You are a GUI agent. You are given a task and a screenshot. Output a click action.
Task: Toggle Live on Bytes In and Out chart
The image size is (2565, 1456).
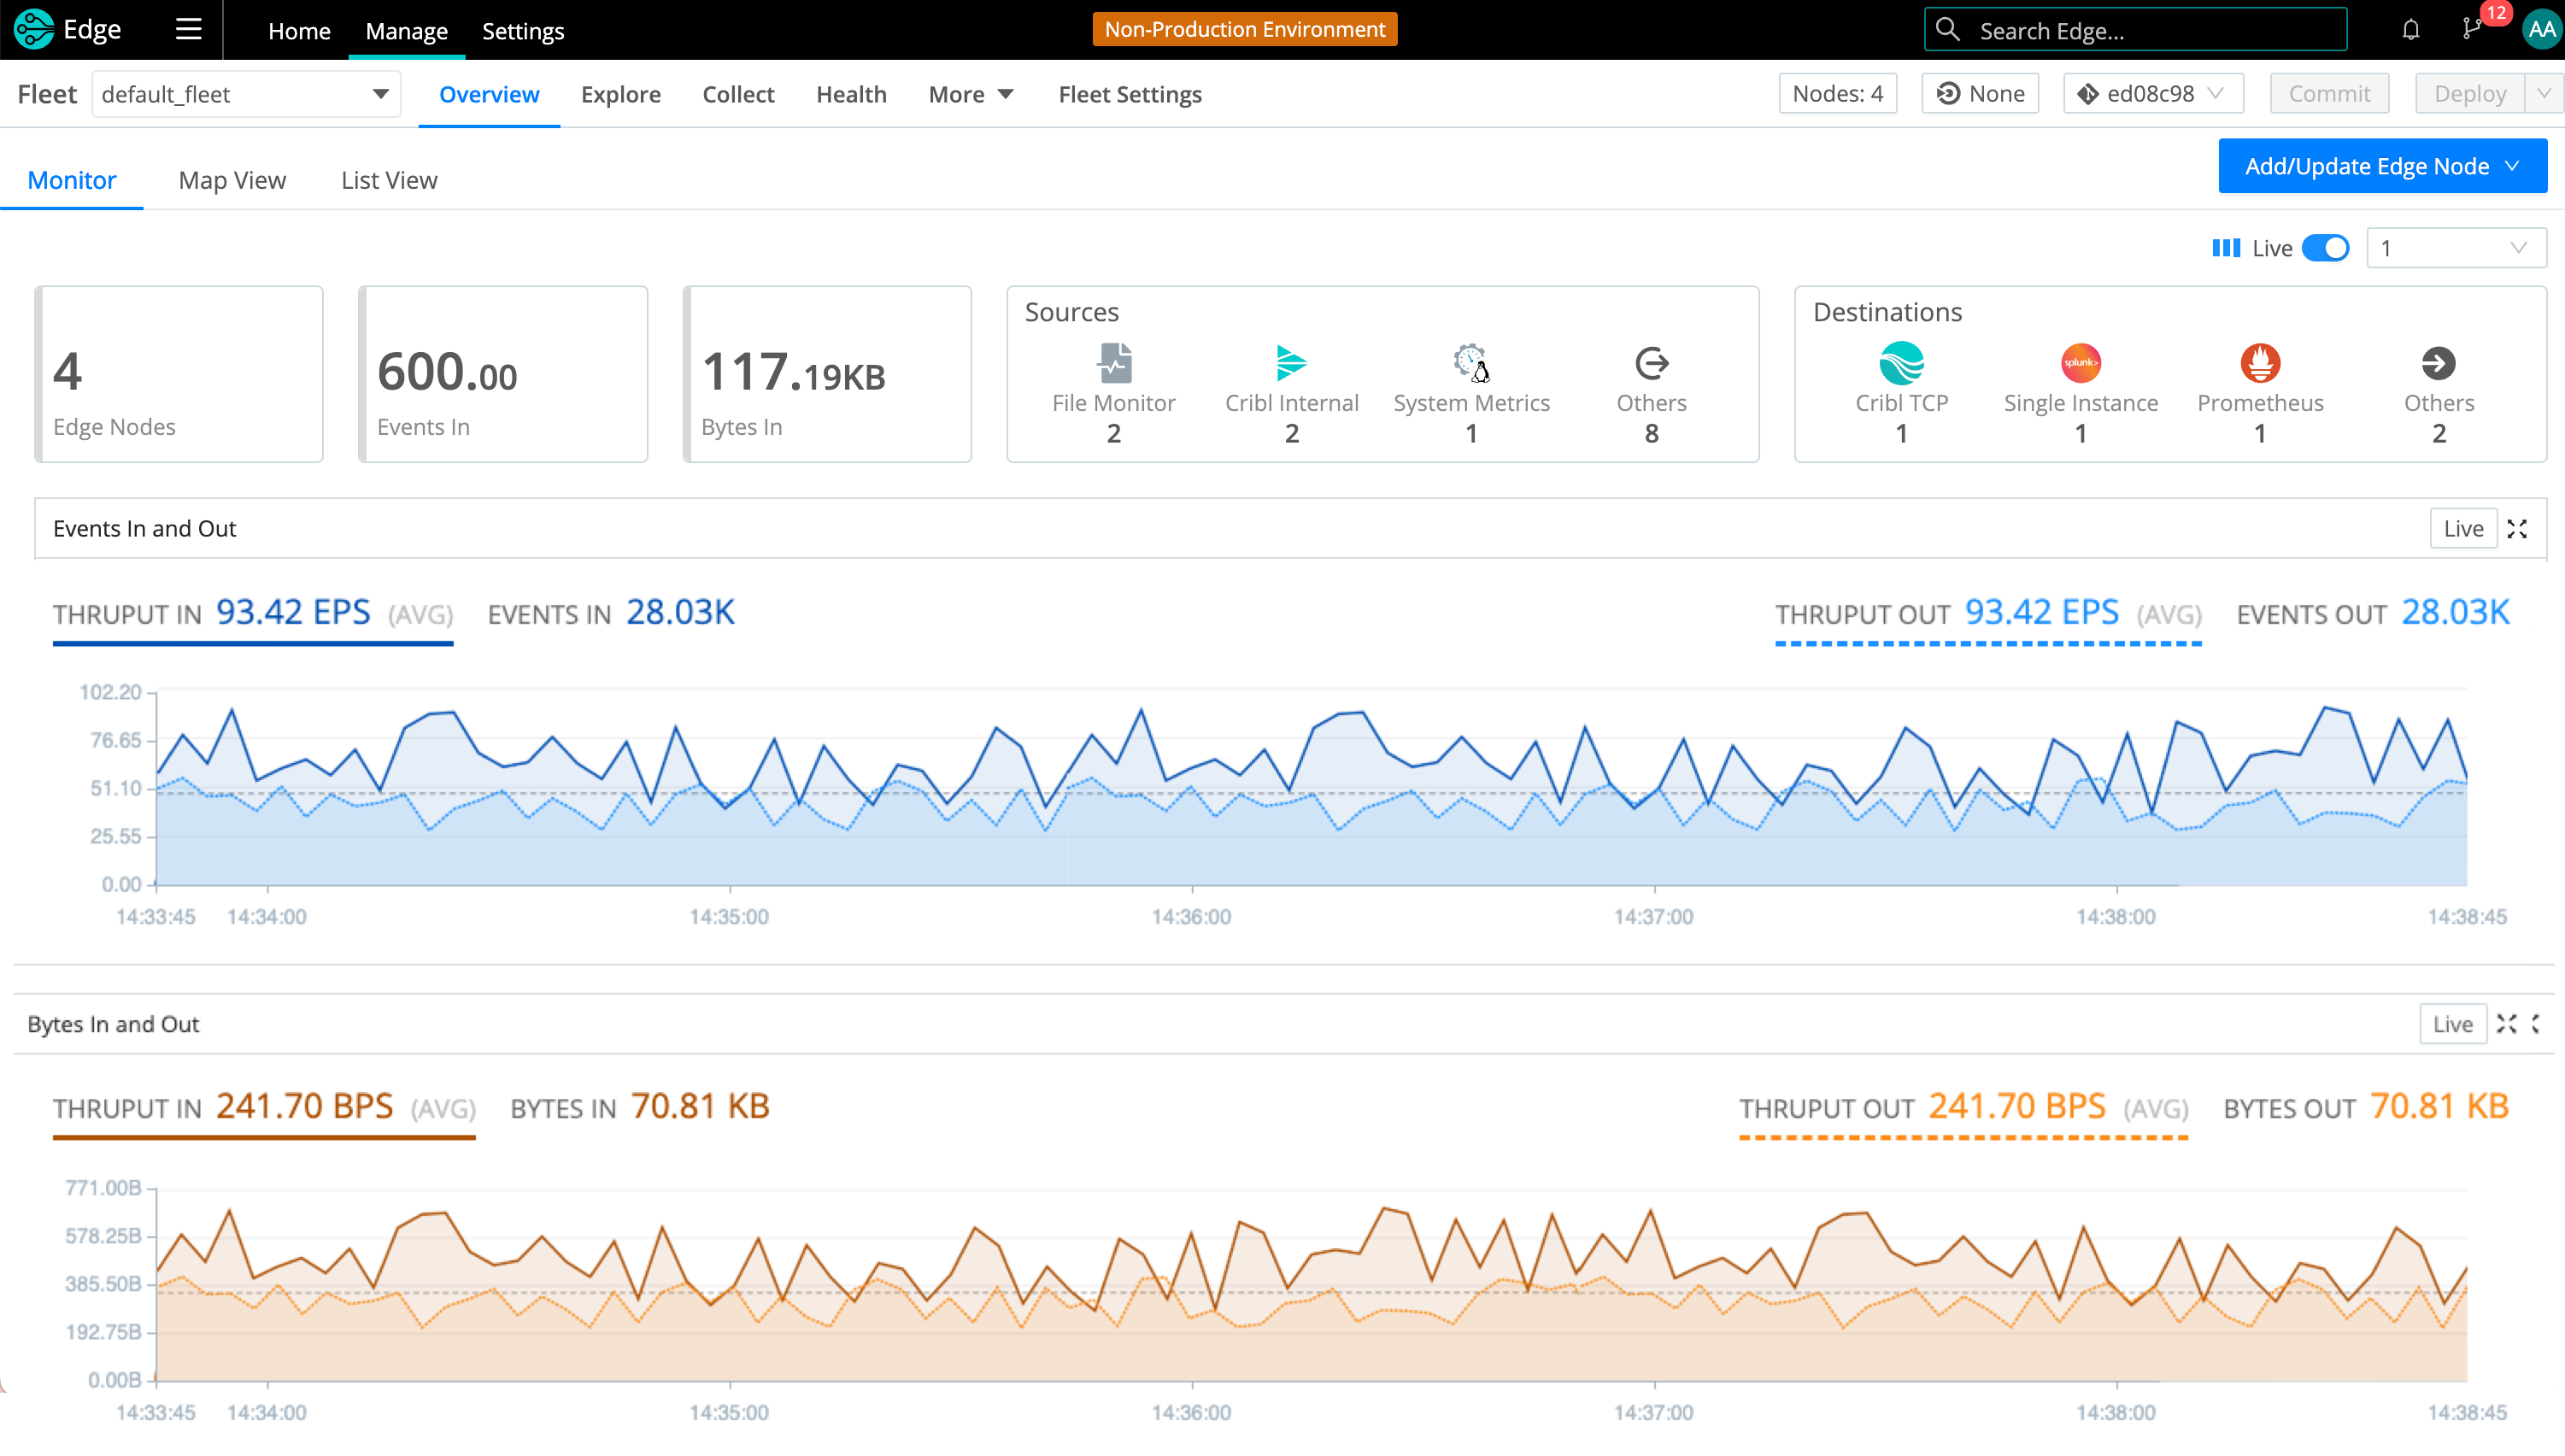coord(2452,1024)
